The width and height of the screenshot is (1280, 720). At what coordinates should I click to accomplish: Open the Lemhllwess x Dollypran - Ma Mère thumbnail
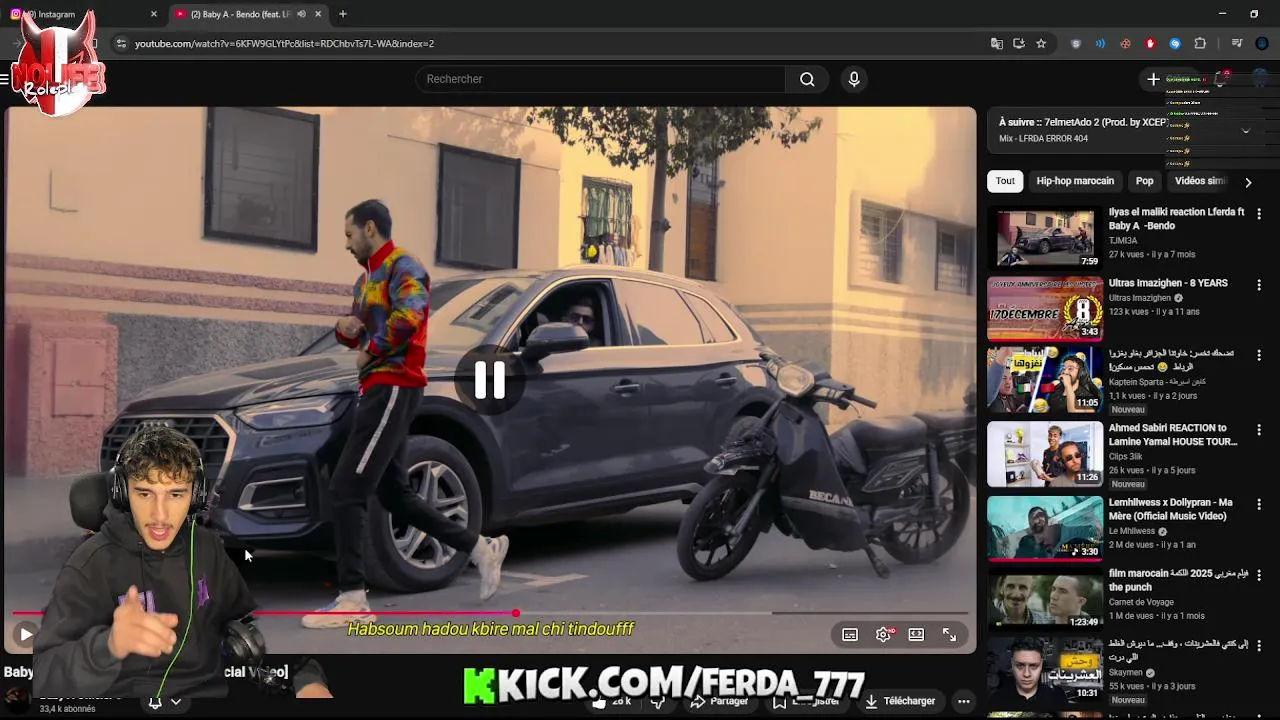pyautogui.click(x=1045, y=527)
